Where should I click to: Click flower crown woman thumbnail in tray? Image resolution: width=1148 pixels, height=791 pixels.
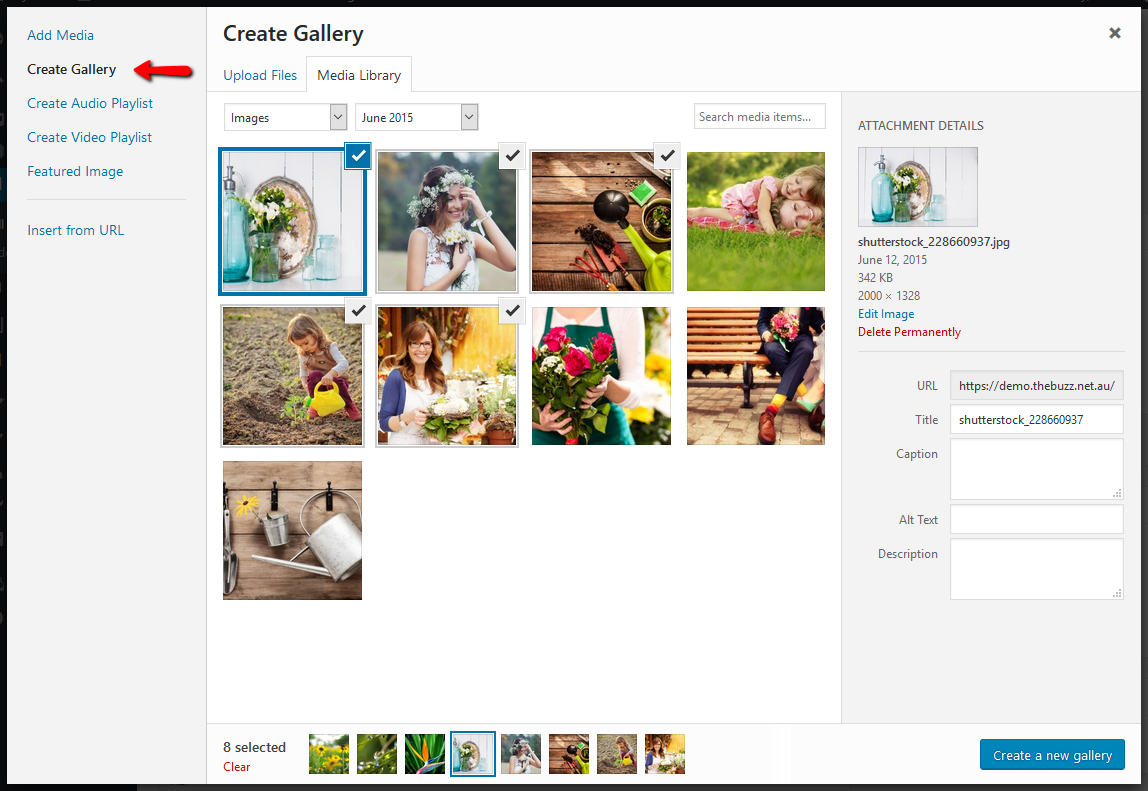(521, 754)
